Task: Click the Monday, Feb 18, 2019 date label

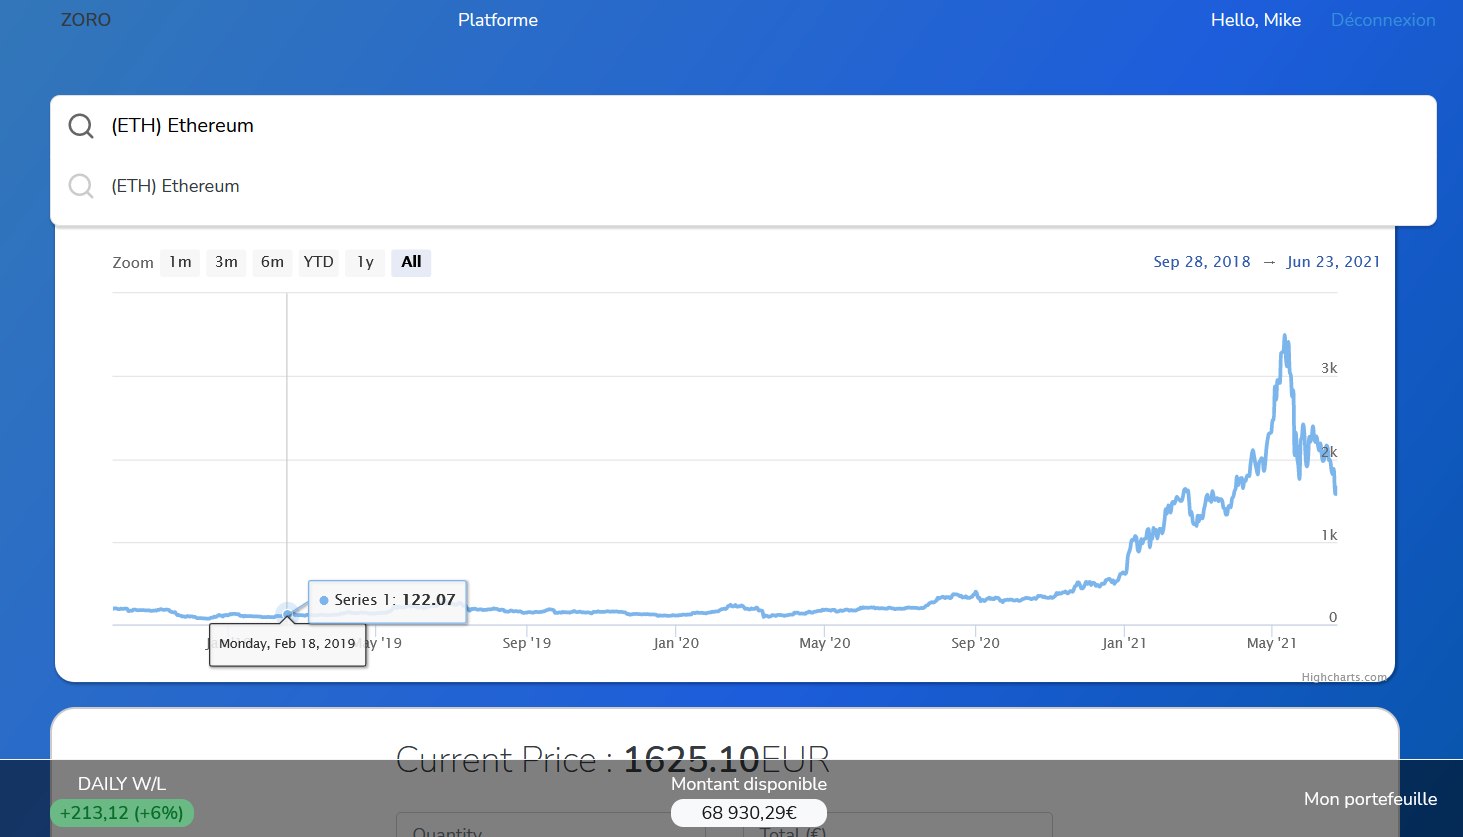Action: (287, 644)
